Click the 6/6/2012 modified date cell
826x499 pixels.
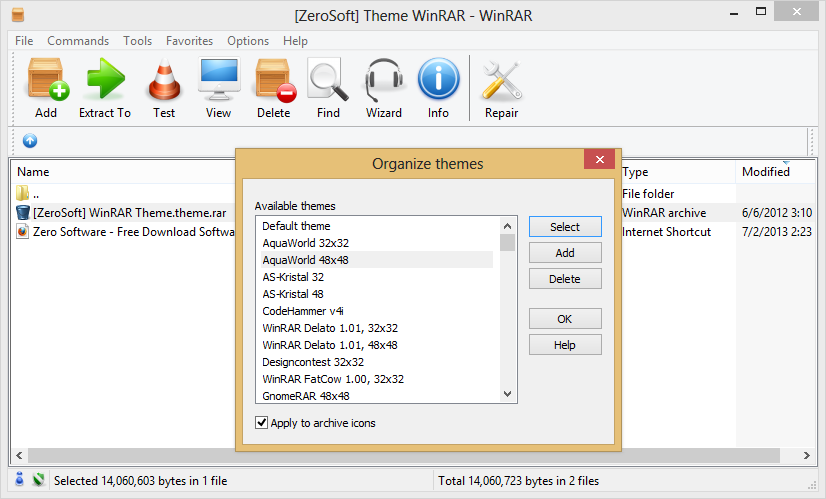tap(777, 213)
